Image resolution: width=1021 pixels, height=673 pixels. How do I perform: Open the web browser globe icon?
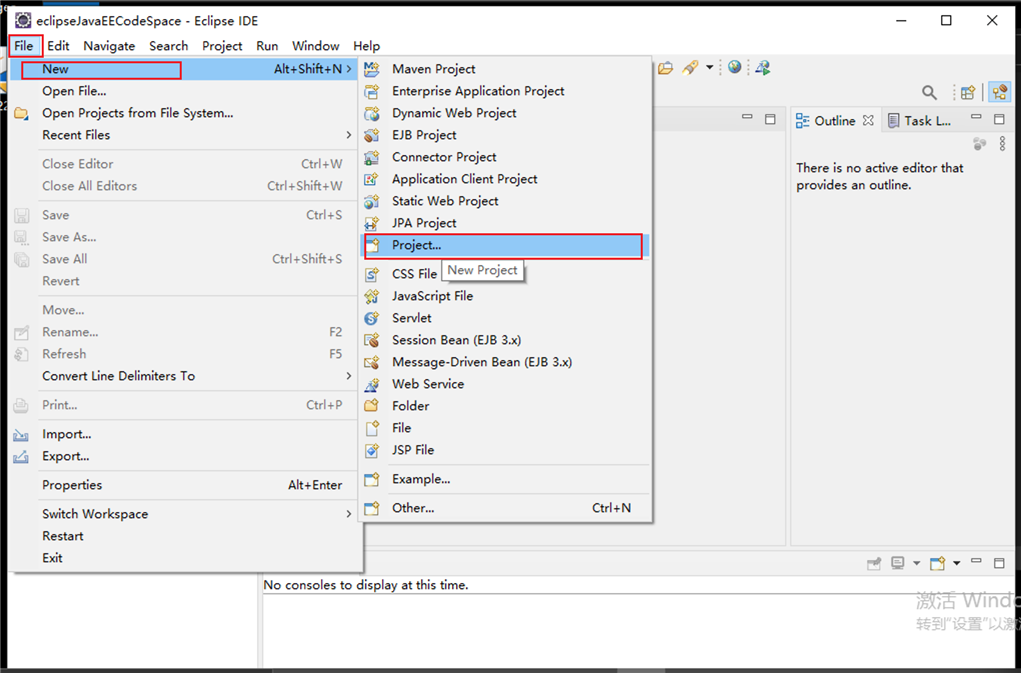tap(734, 67)
